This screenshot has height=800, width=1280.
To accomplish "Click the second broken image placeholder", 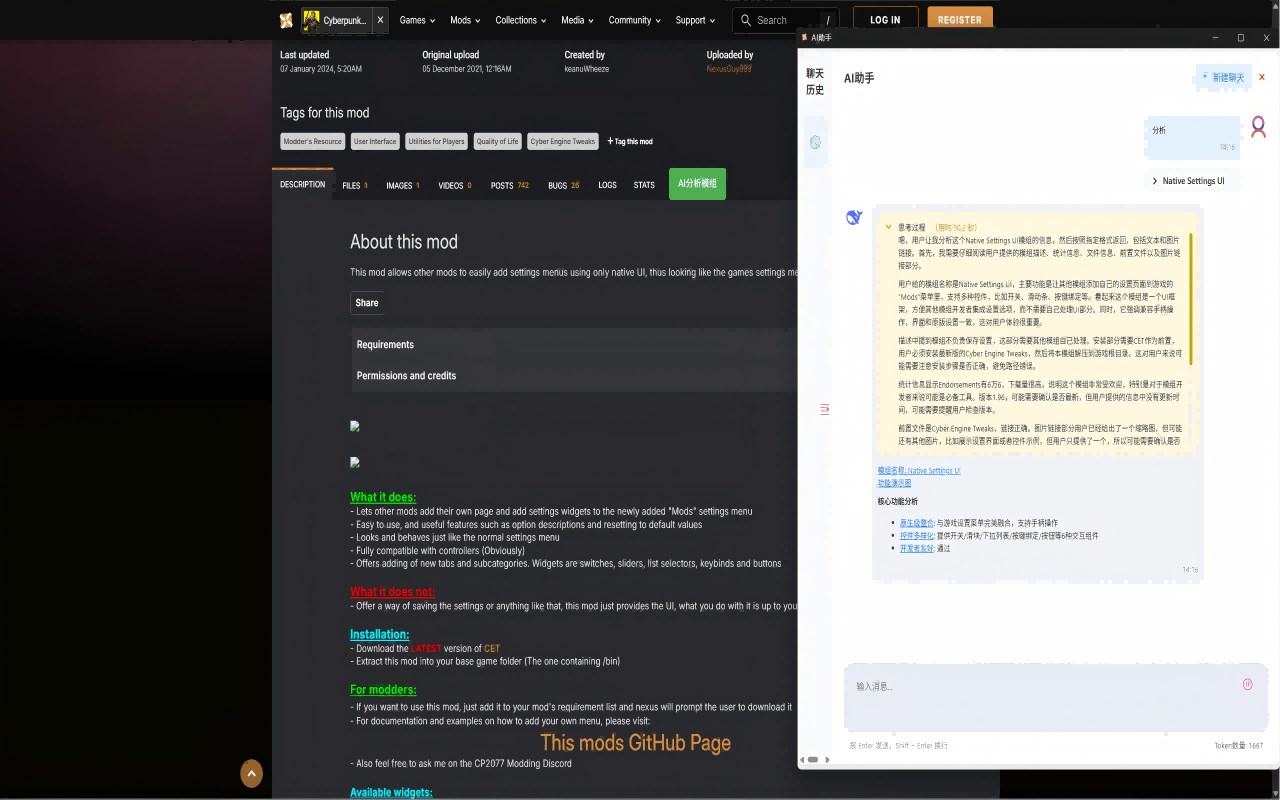I will coord(354,462).
